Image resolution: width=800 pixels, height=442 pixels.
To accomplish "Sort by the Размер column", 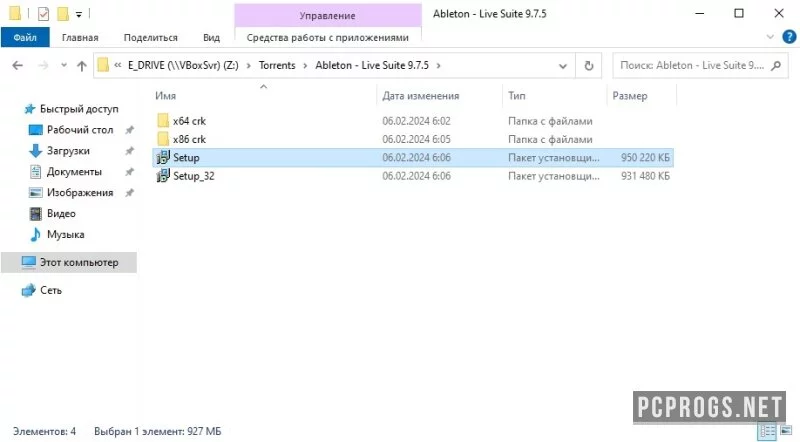I will [x=630, y=95].
